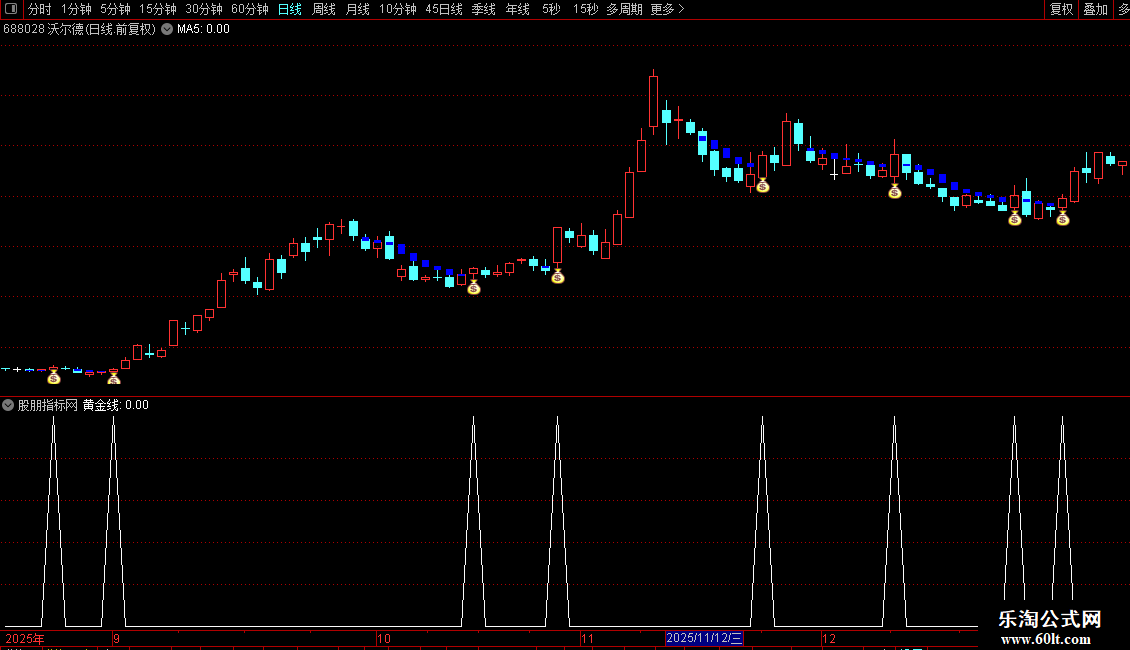Select the 30分钟 period tab
The height and width of the screenshot is (650, 1130).
(x=203, y=9)
